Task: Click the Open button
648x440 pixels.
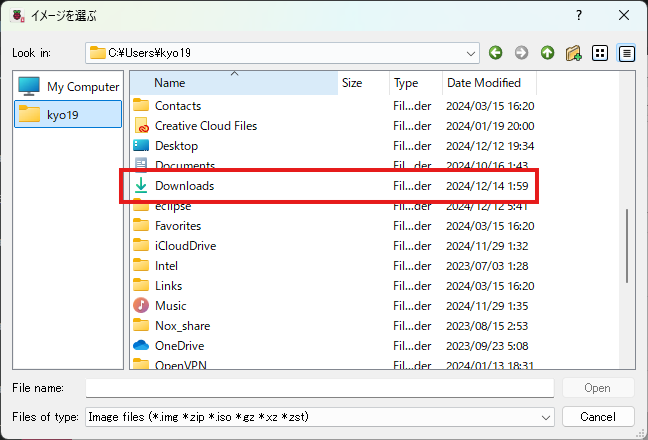Action: (598, 388)
